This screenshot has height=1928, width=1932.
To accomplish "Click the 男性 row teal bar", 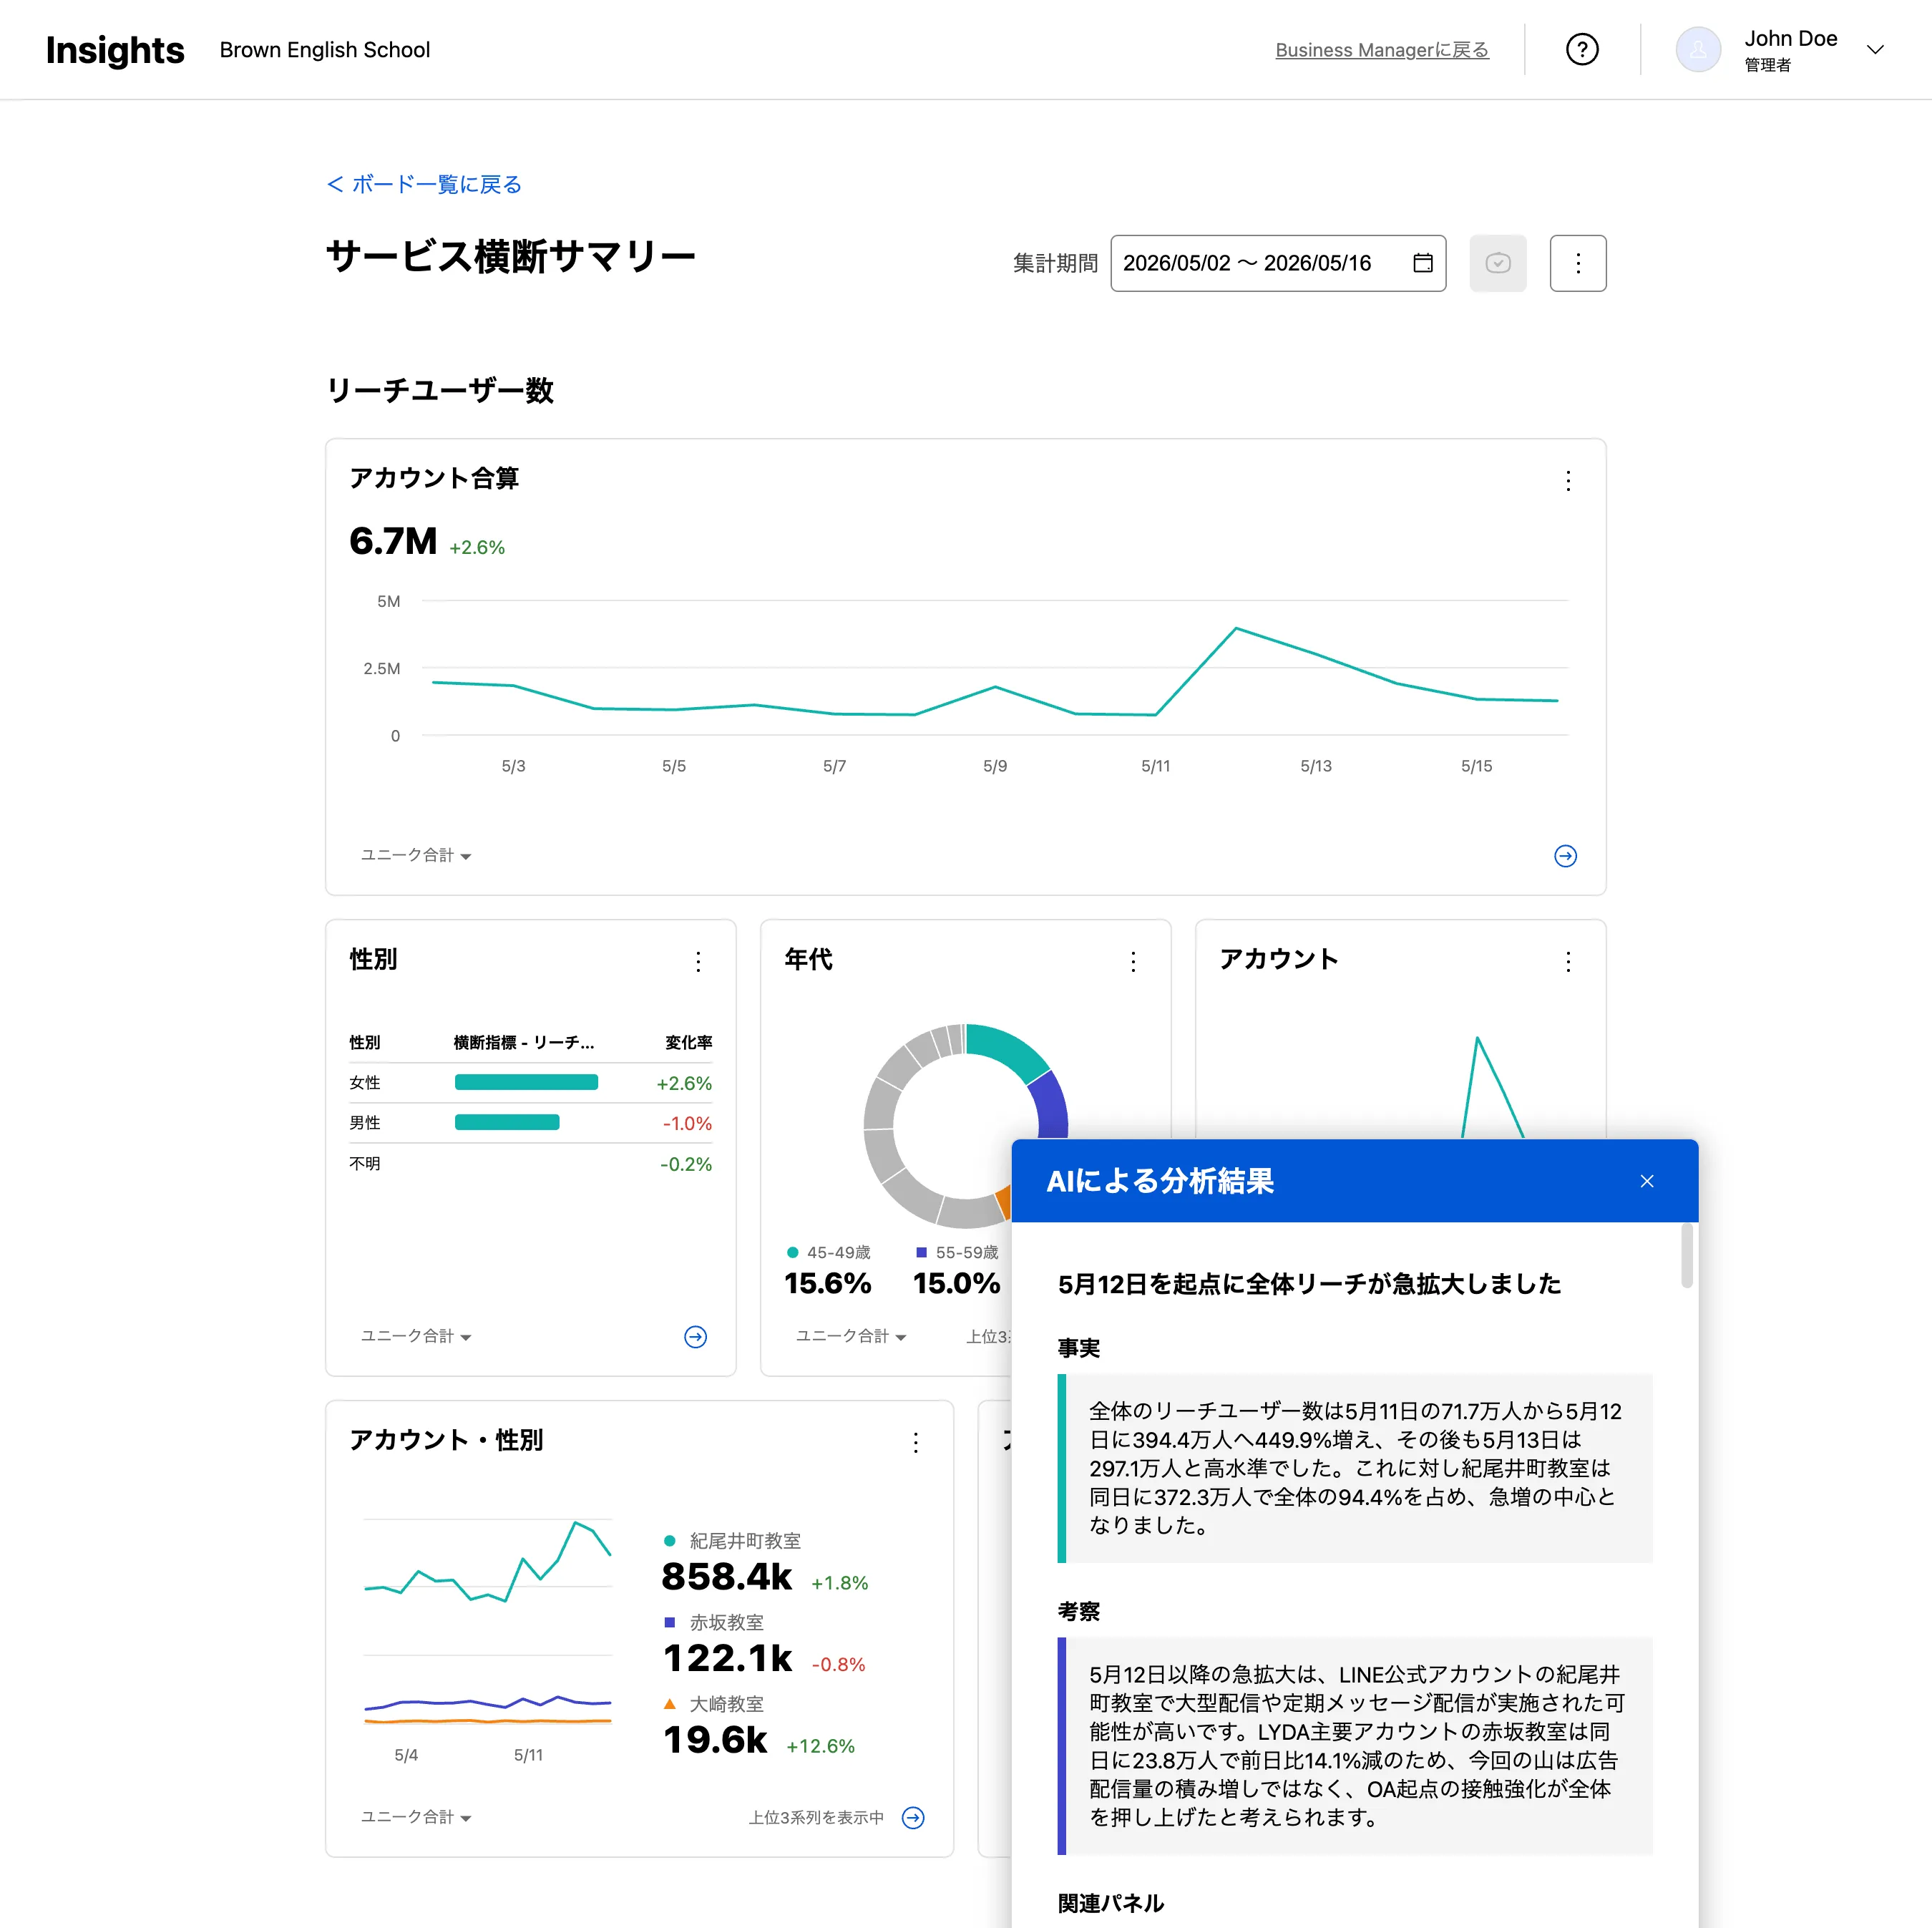I will tap(507, 1122).
